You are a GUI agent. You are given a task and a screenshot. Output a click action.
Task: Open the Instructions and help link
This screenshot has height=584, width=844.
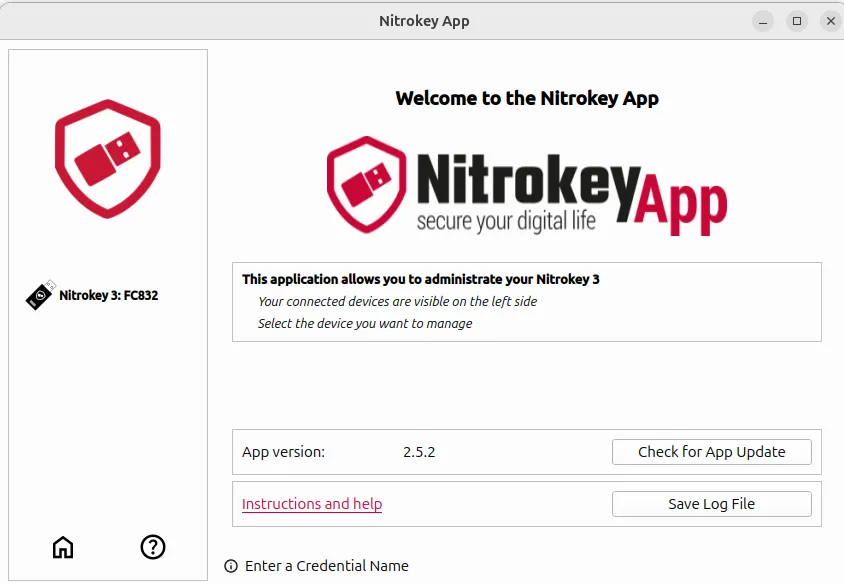[x=312, y=504]
